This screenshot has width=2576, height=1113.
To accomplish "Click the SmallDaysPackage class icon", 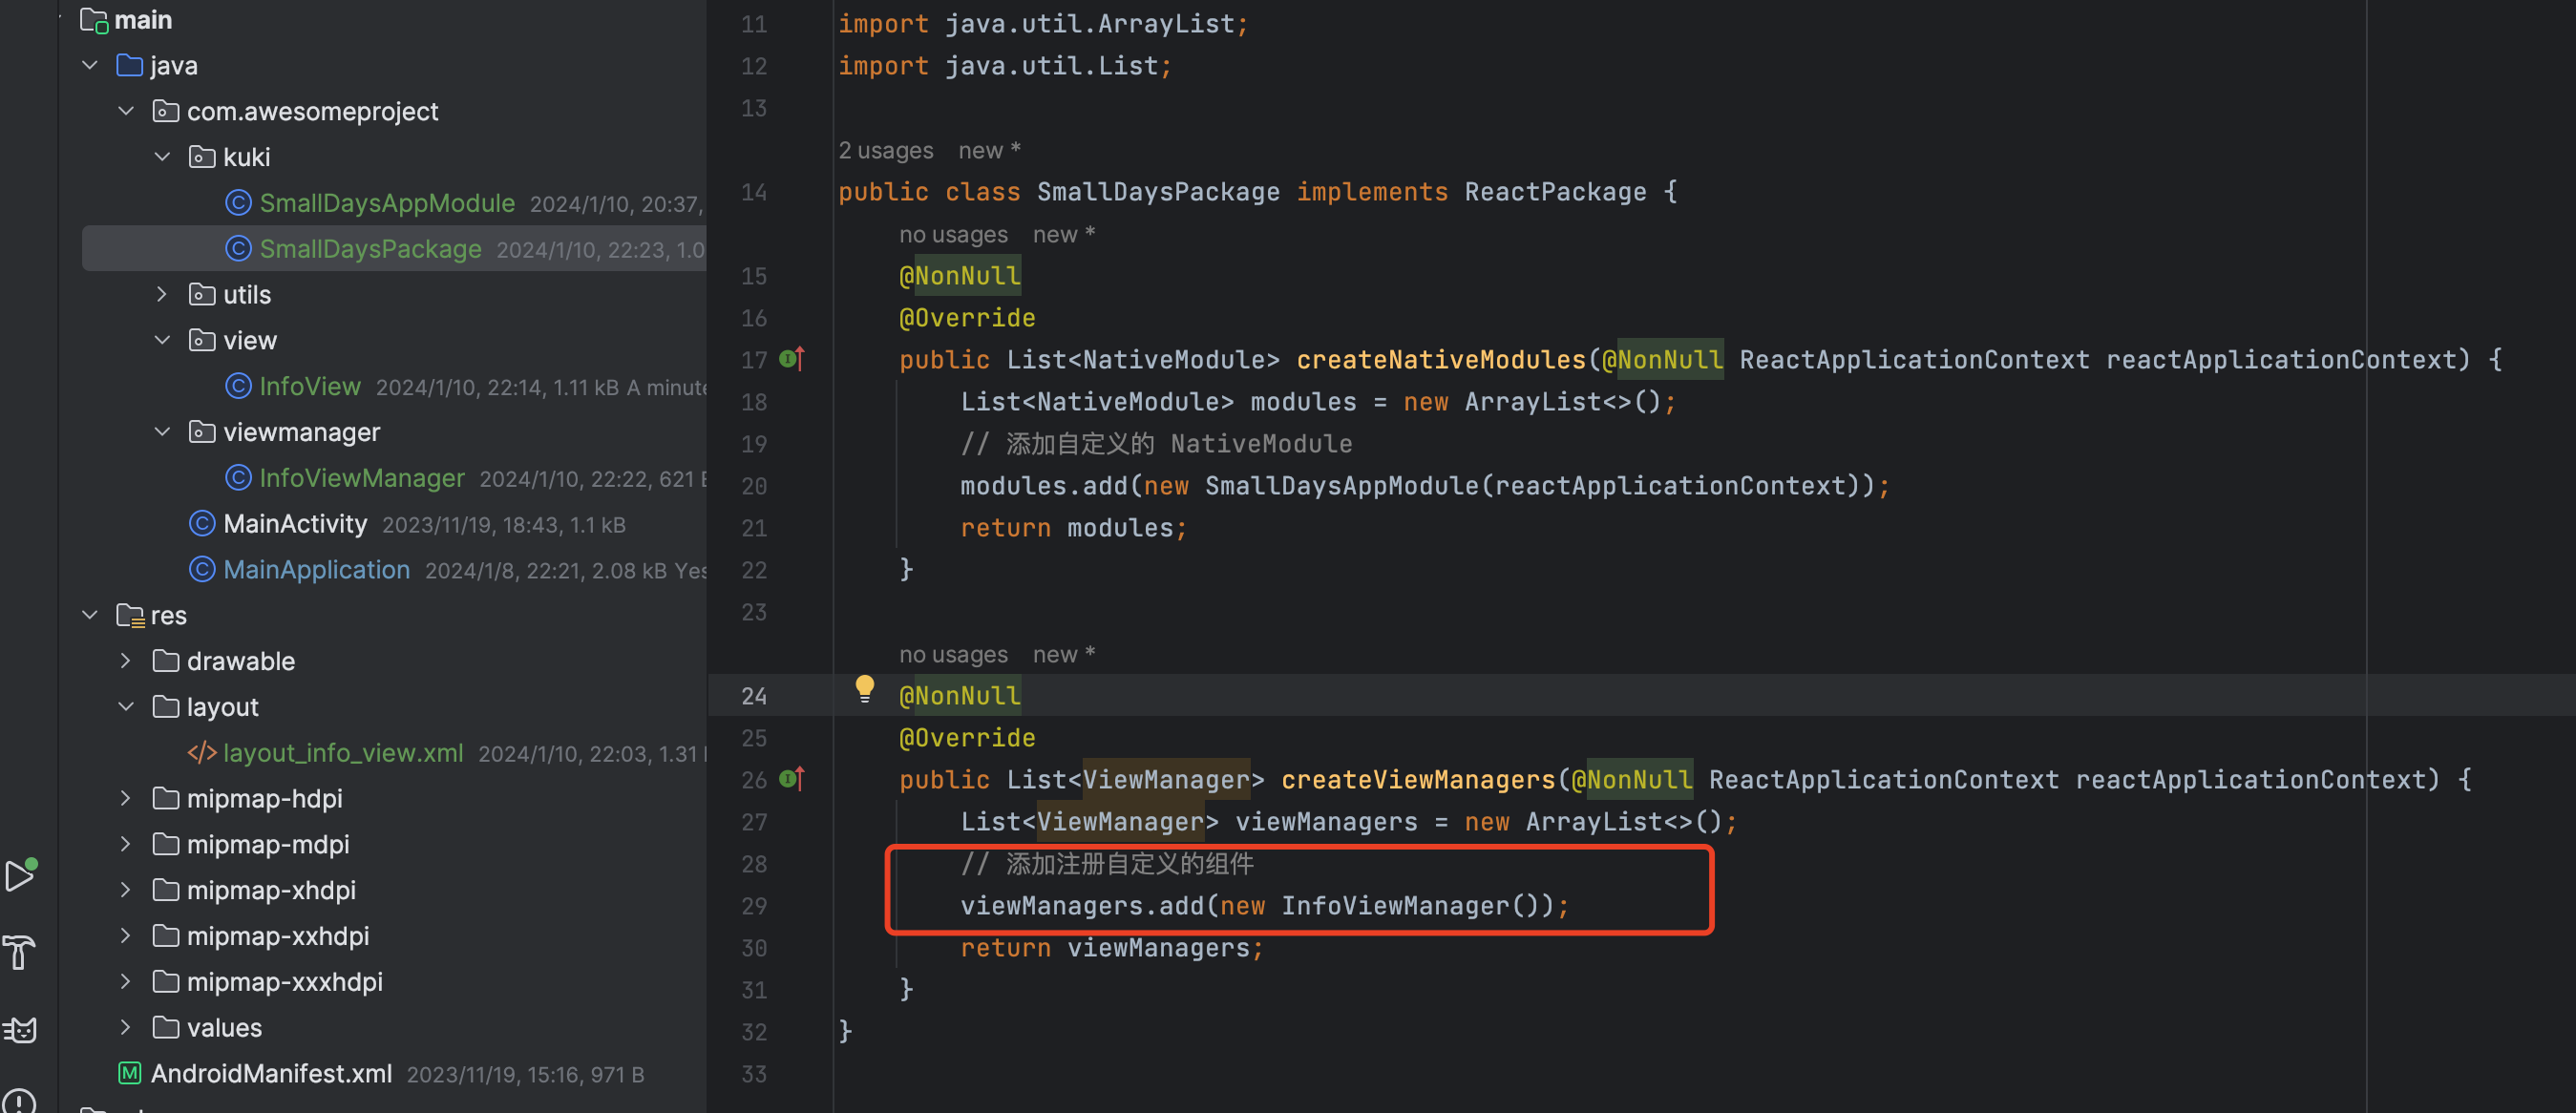I will pyautogui.click(x=238, y=248).
